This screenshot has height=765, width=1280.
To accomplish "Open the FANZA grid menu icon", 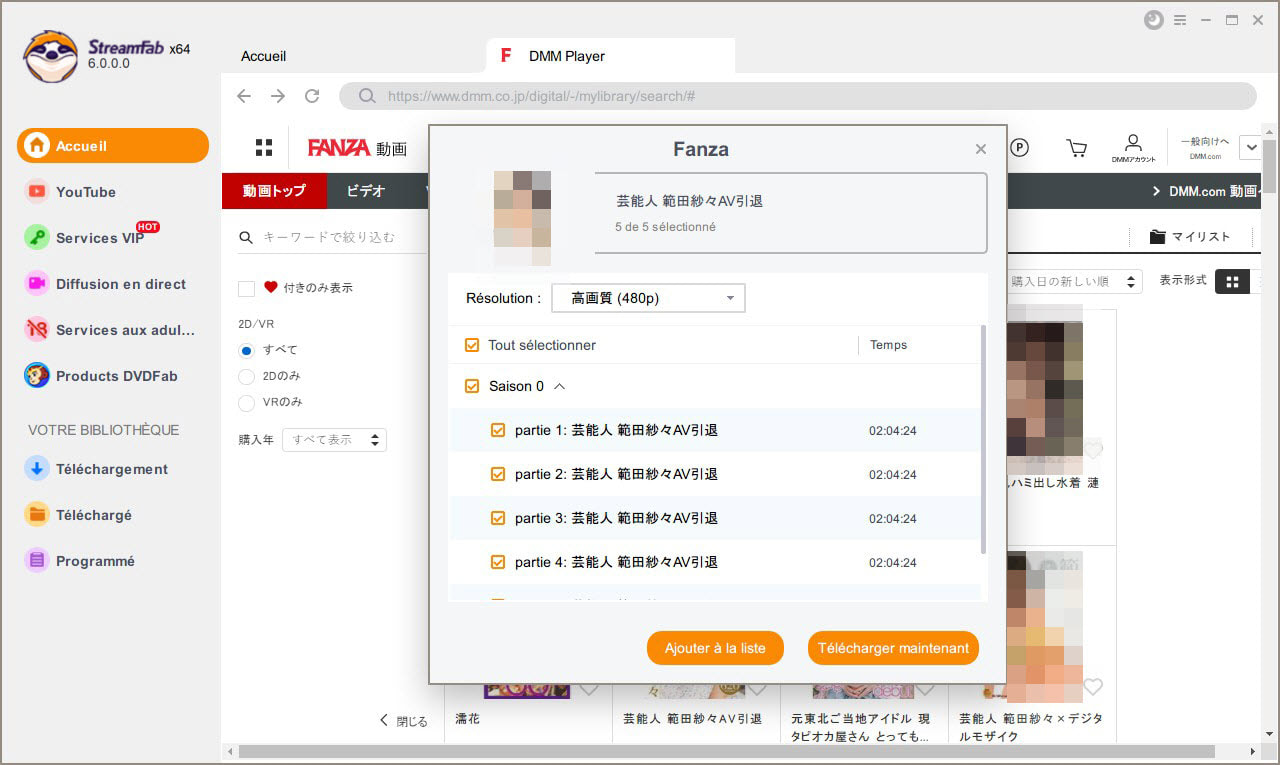I will click(264, 148).
